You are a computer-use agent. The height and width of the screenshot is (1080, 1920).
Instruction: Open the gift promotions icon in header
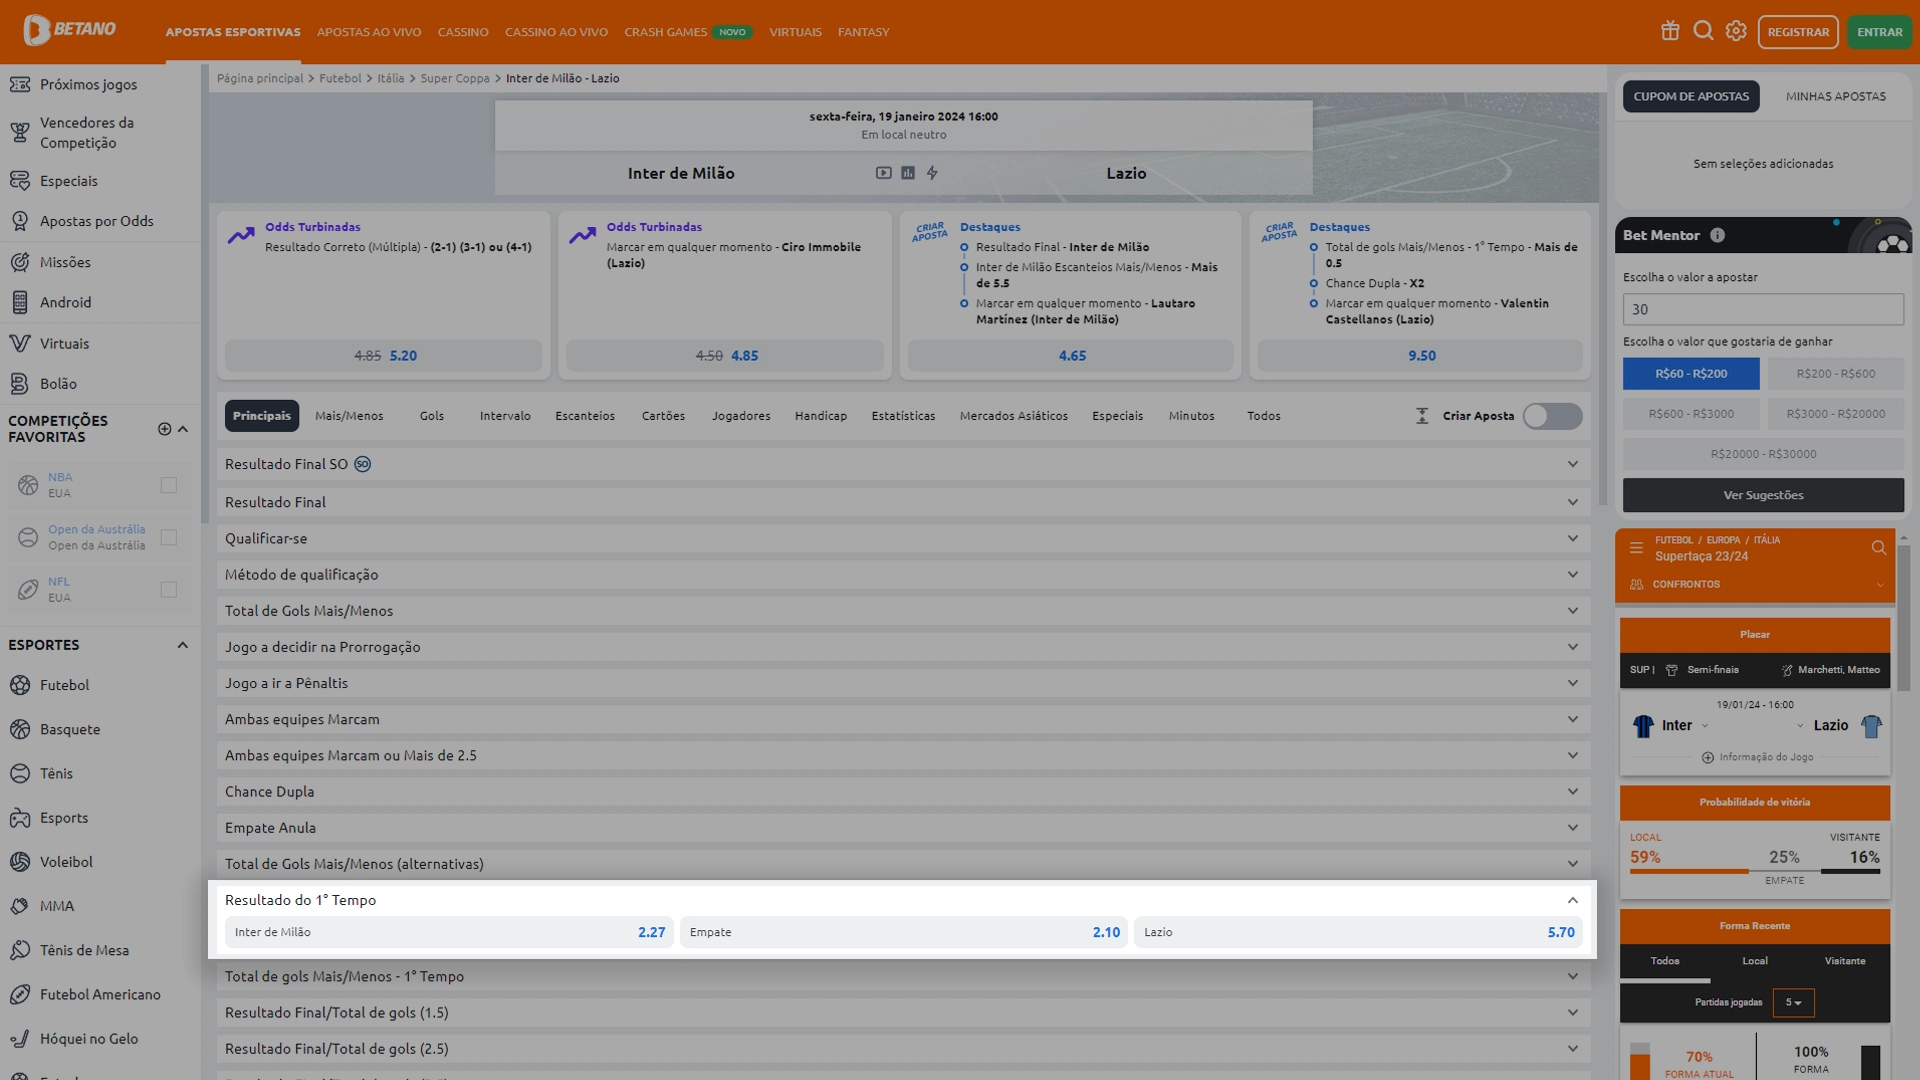[1670, 31]
